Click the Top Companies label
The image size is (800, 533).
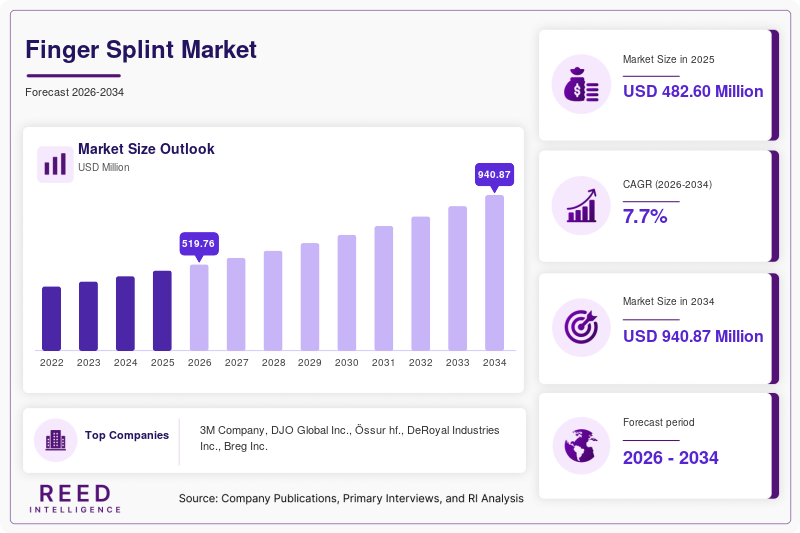(x=127, y=435)
